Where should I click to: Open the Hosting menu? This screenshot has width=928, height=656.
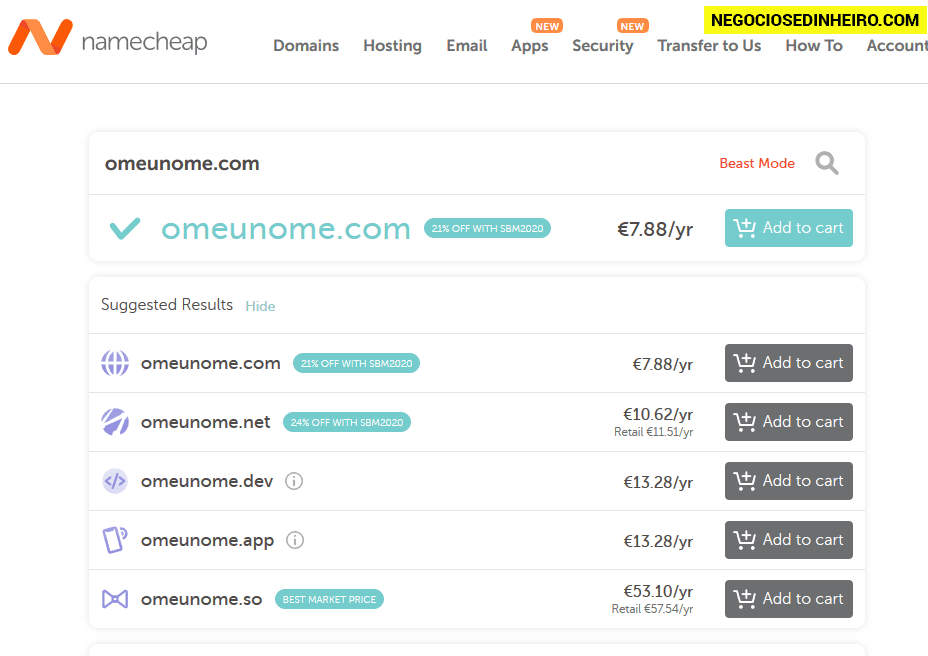point(392,46)
